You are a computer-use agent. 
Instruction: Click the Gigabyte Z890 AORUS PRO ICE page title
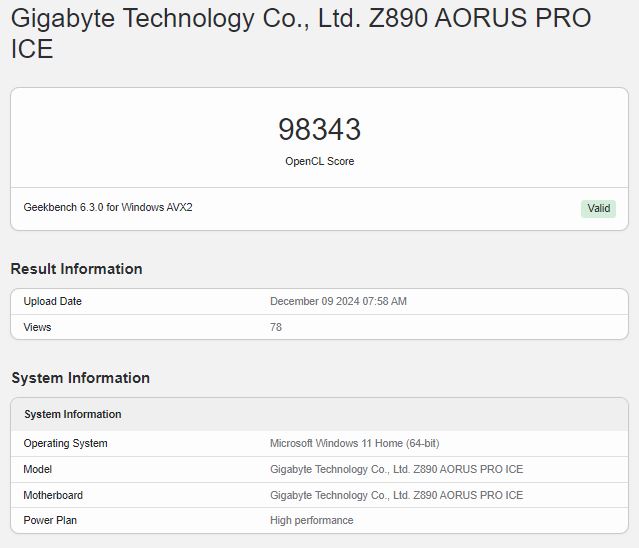pyautogui.click(x=301, y=33)
